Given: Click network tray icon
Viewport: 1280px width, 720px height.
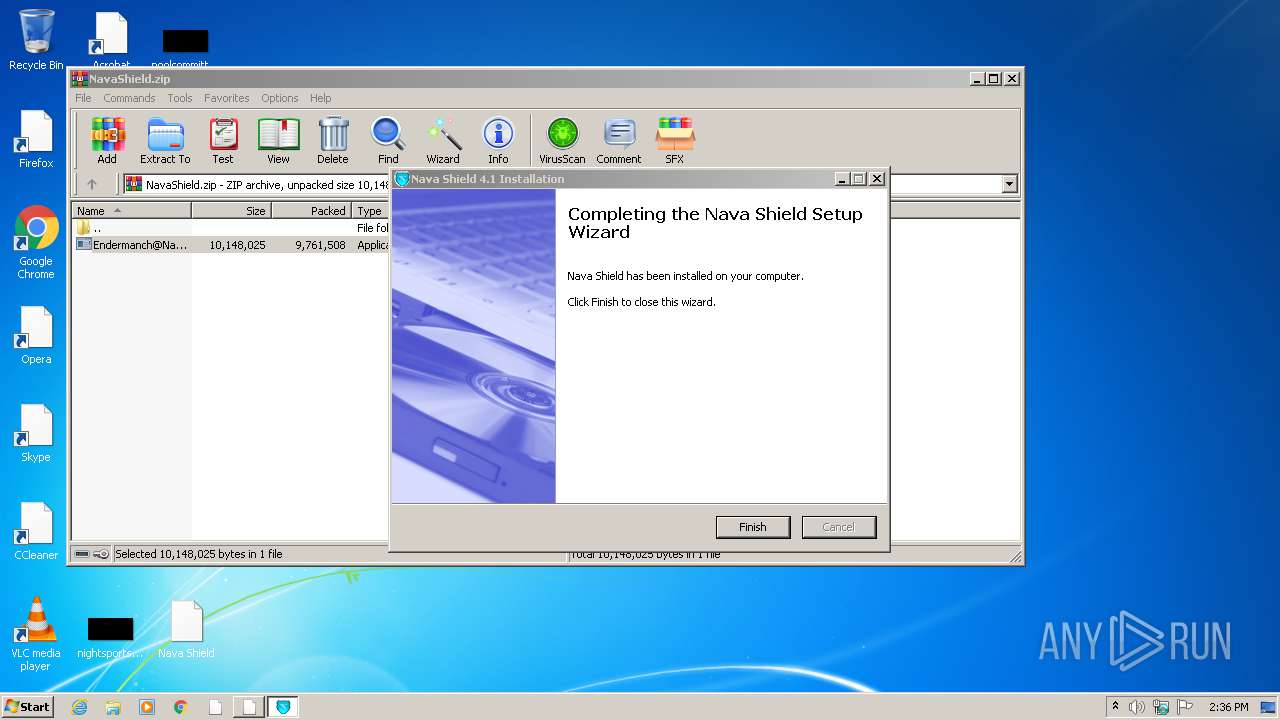Looking at the screenshot, I should pyautogui.click(x=1161, y=707).
